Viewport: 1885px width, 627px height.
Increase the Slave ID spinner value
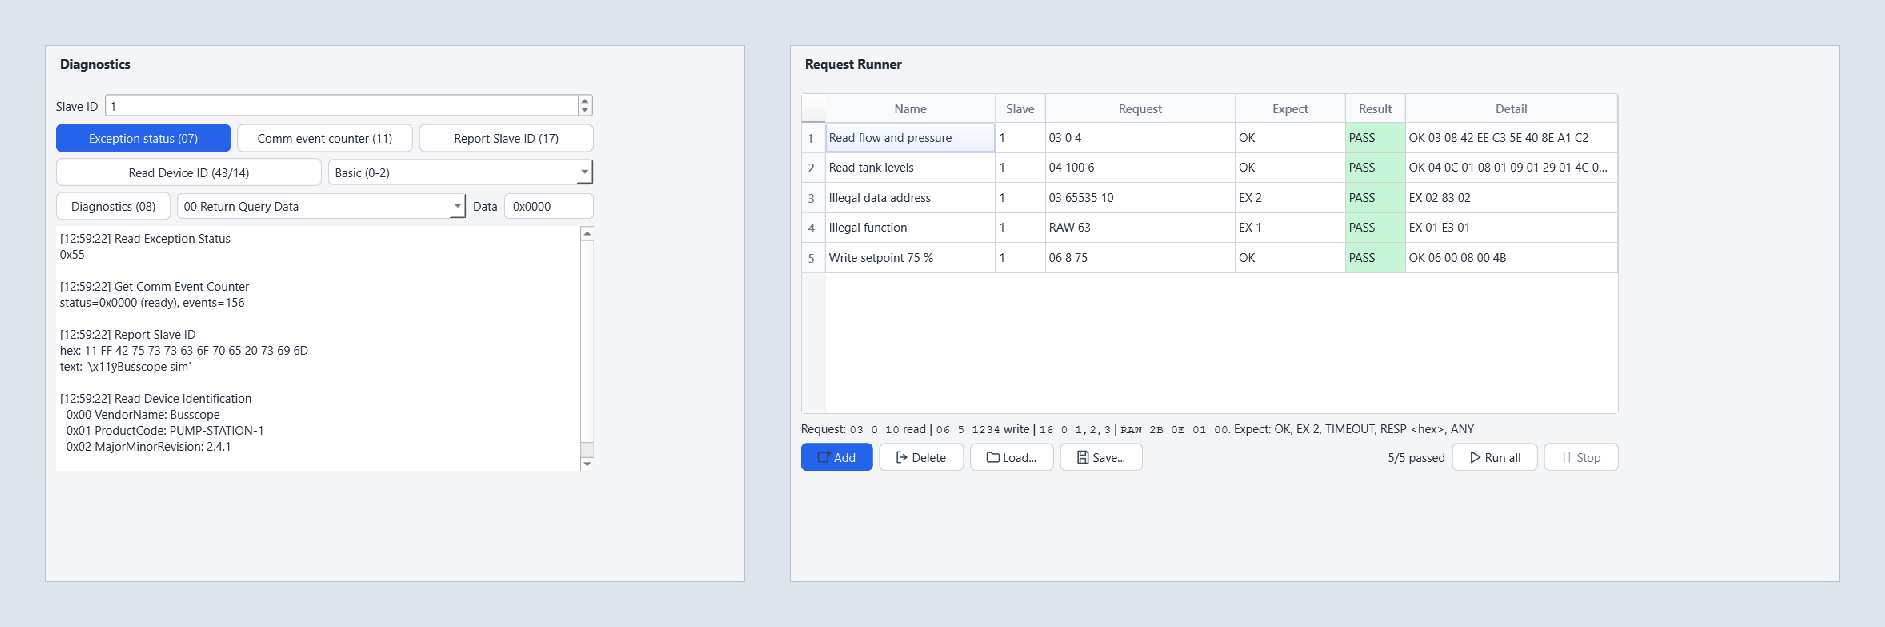585,100
